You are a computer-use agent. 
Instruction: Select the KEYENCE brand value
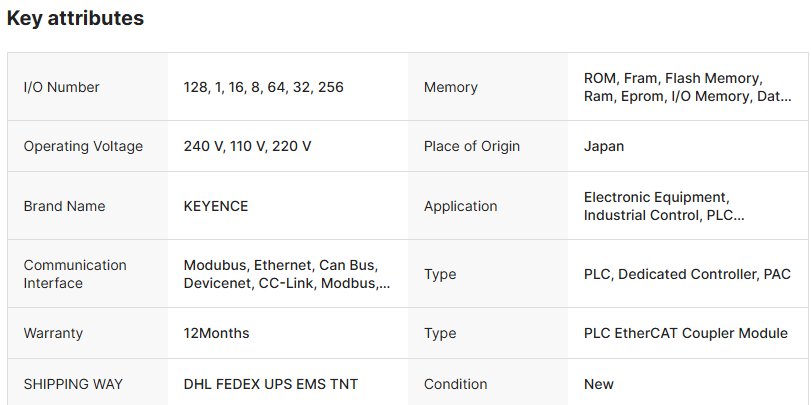pos(216,206)
